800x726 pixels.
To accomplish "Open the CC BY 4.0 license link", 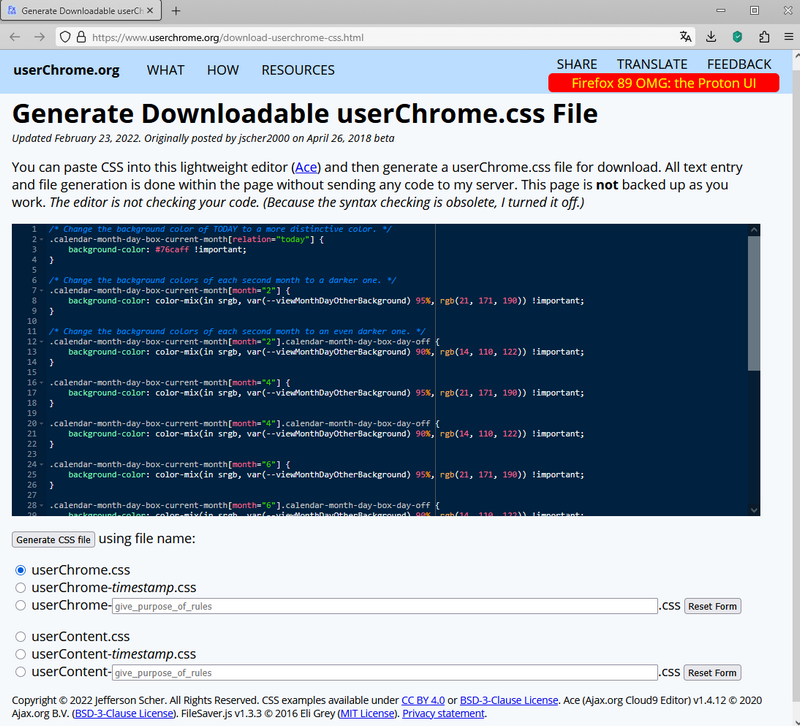I will [423, 700].
